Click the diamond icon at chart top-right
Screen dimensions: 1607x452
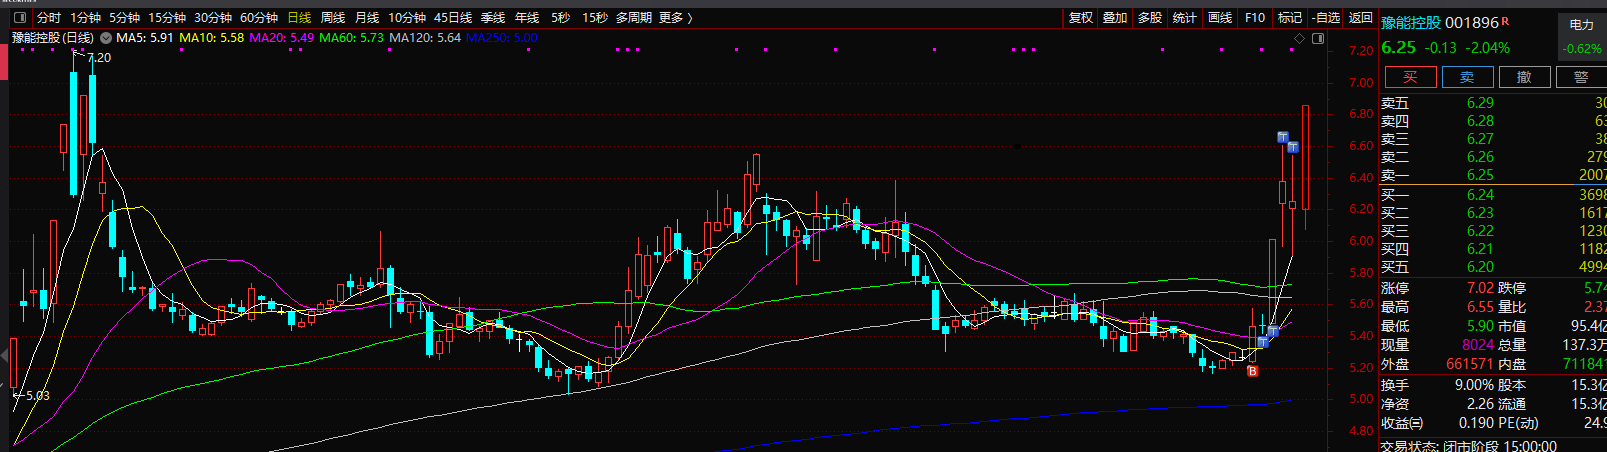pyautogui.click(x=1300, y=39)
